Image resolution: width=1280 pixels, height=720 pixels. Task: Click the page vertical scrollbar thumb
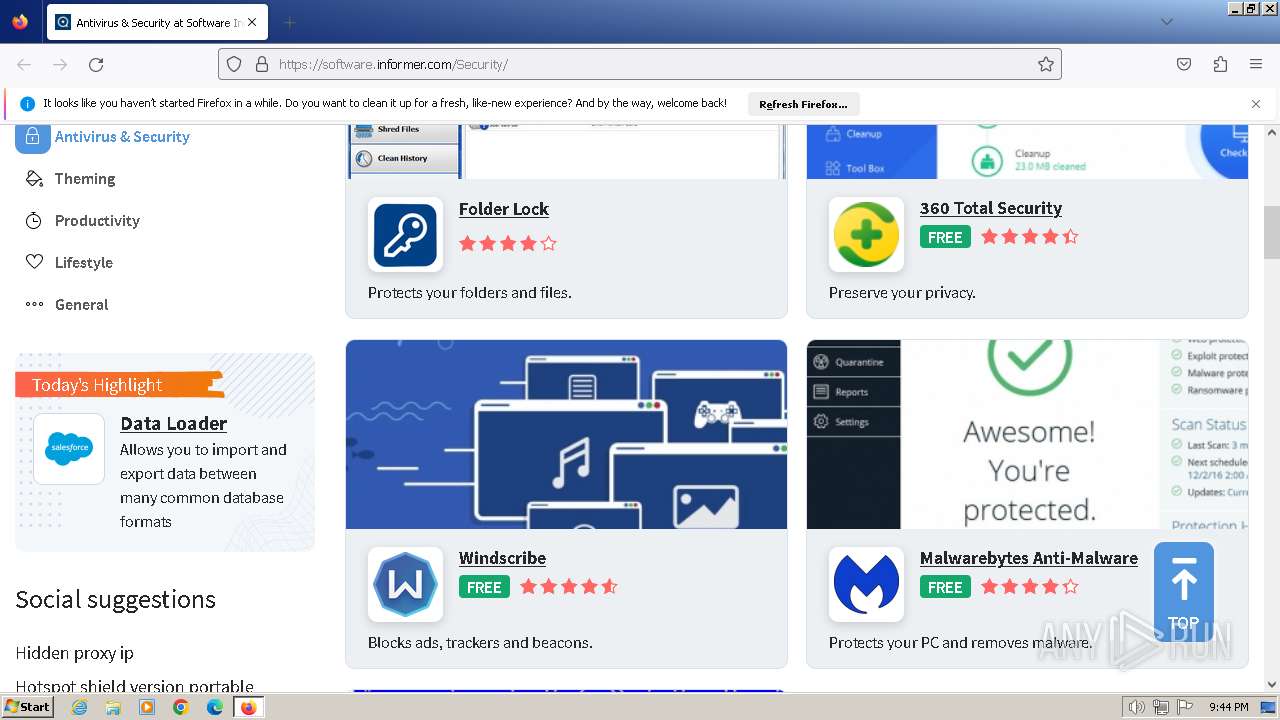tap(1272, 233)
